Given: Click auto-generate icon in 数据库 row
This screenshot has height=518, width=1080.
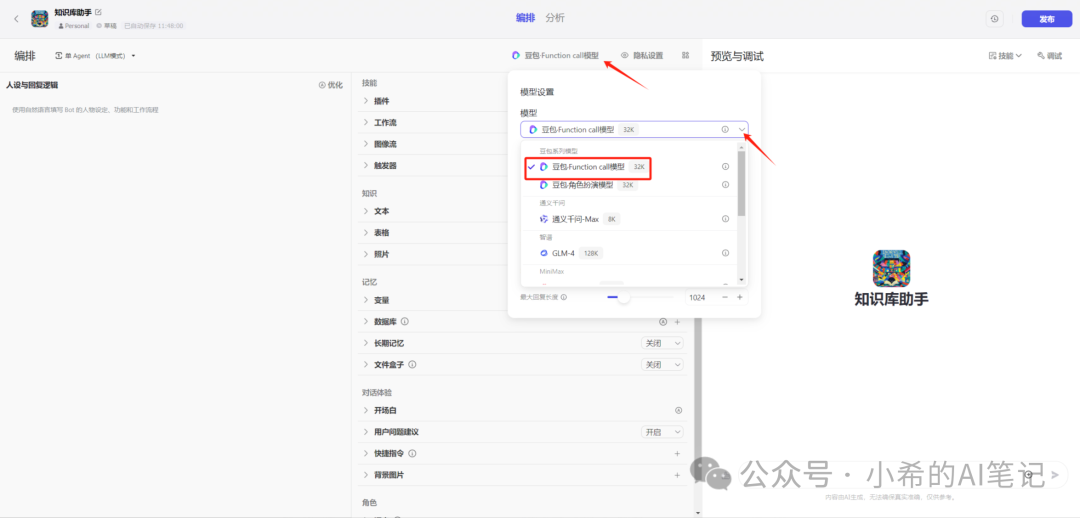Looking at the screenshot, I should pos(663,322).
